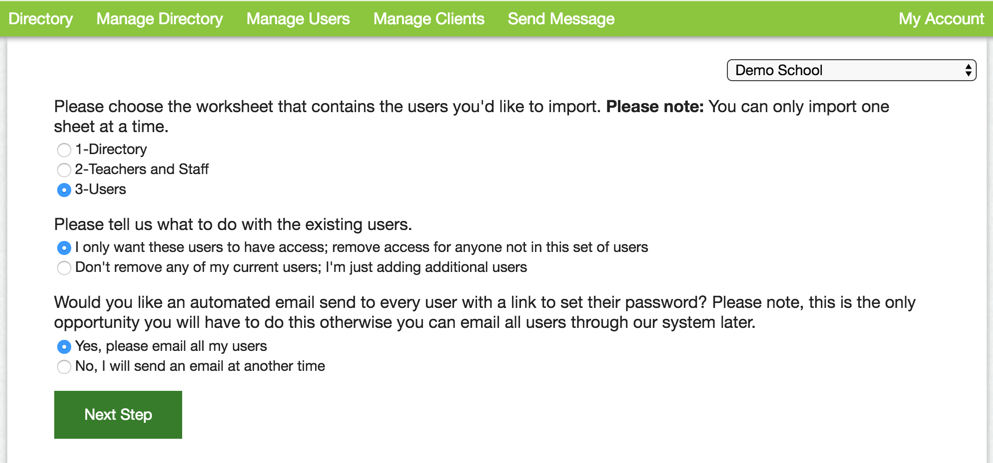Open My Account link
This screenshot has width=993, height=463.
pos(940,19)
